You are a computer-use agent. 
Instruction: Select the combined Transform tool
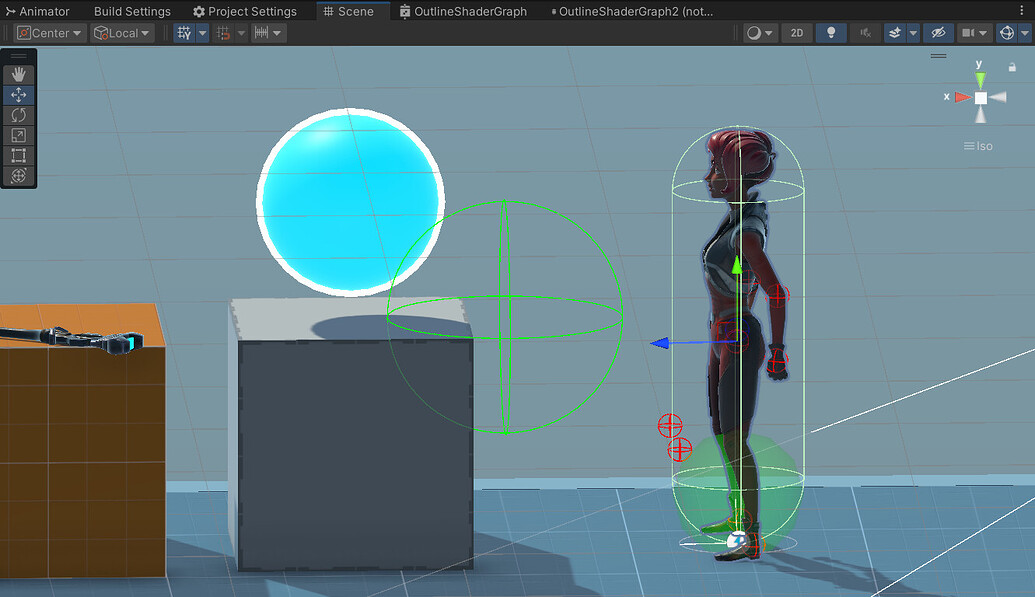[x=18, y=175]
